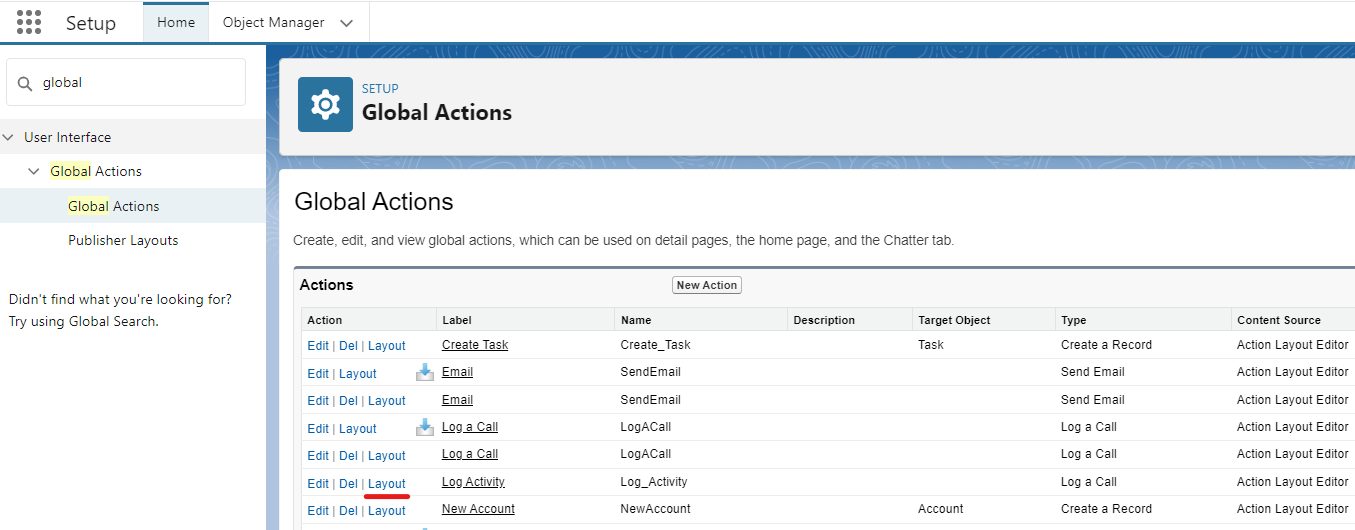Edit the Create Task action
The height and width of the screenshot is (530, 1355).
click(x=318, y=346)
